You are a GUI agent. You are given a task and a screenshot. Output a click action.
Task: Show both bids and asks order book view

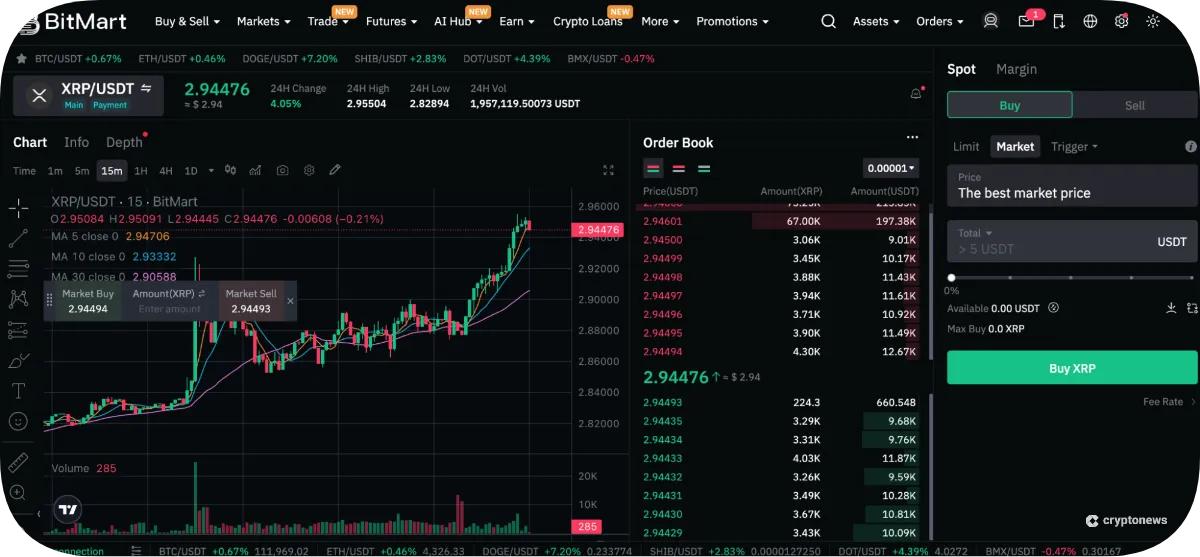(653, 169)
